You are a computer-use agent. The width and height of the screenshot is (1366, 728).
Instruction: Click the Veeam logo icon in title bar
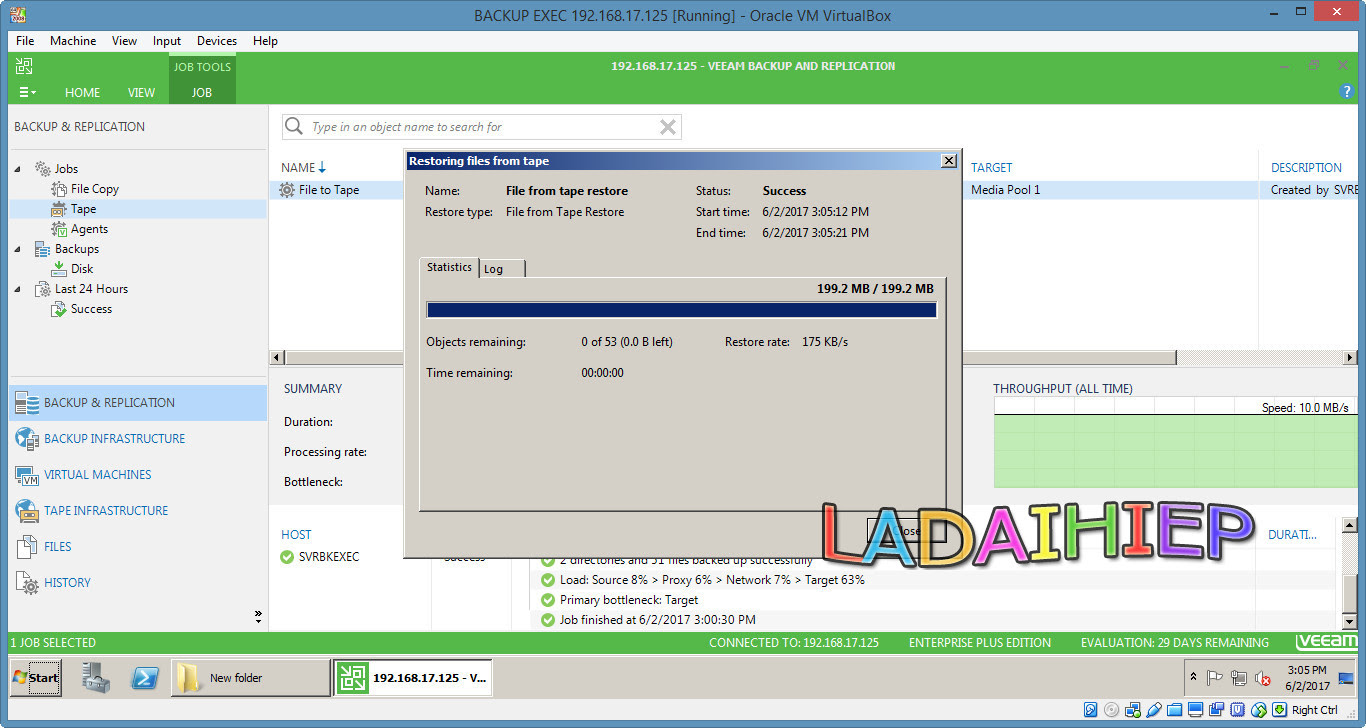(24, 66)
